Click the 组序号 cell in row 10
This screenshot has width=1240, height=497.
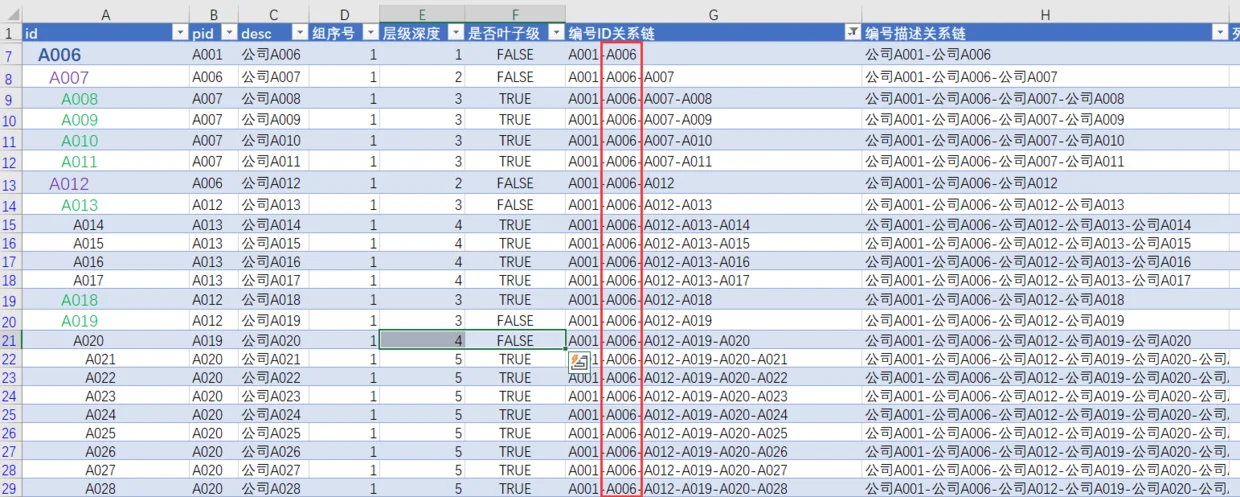344,120
